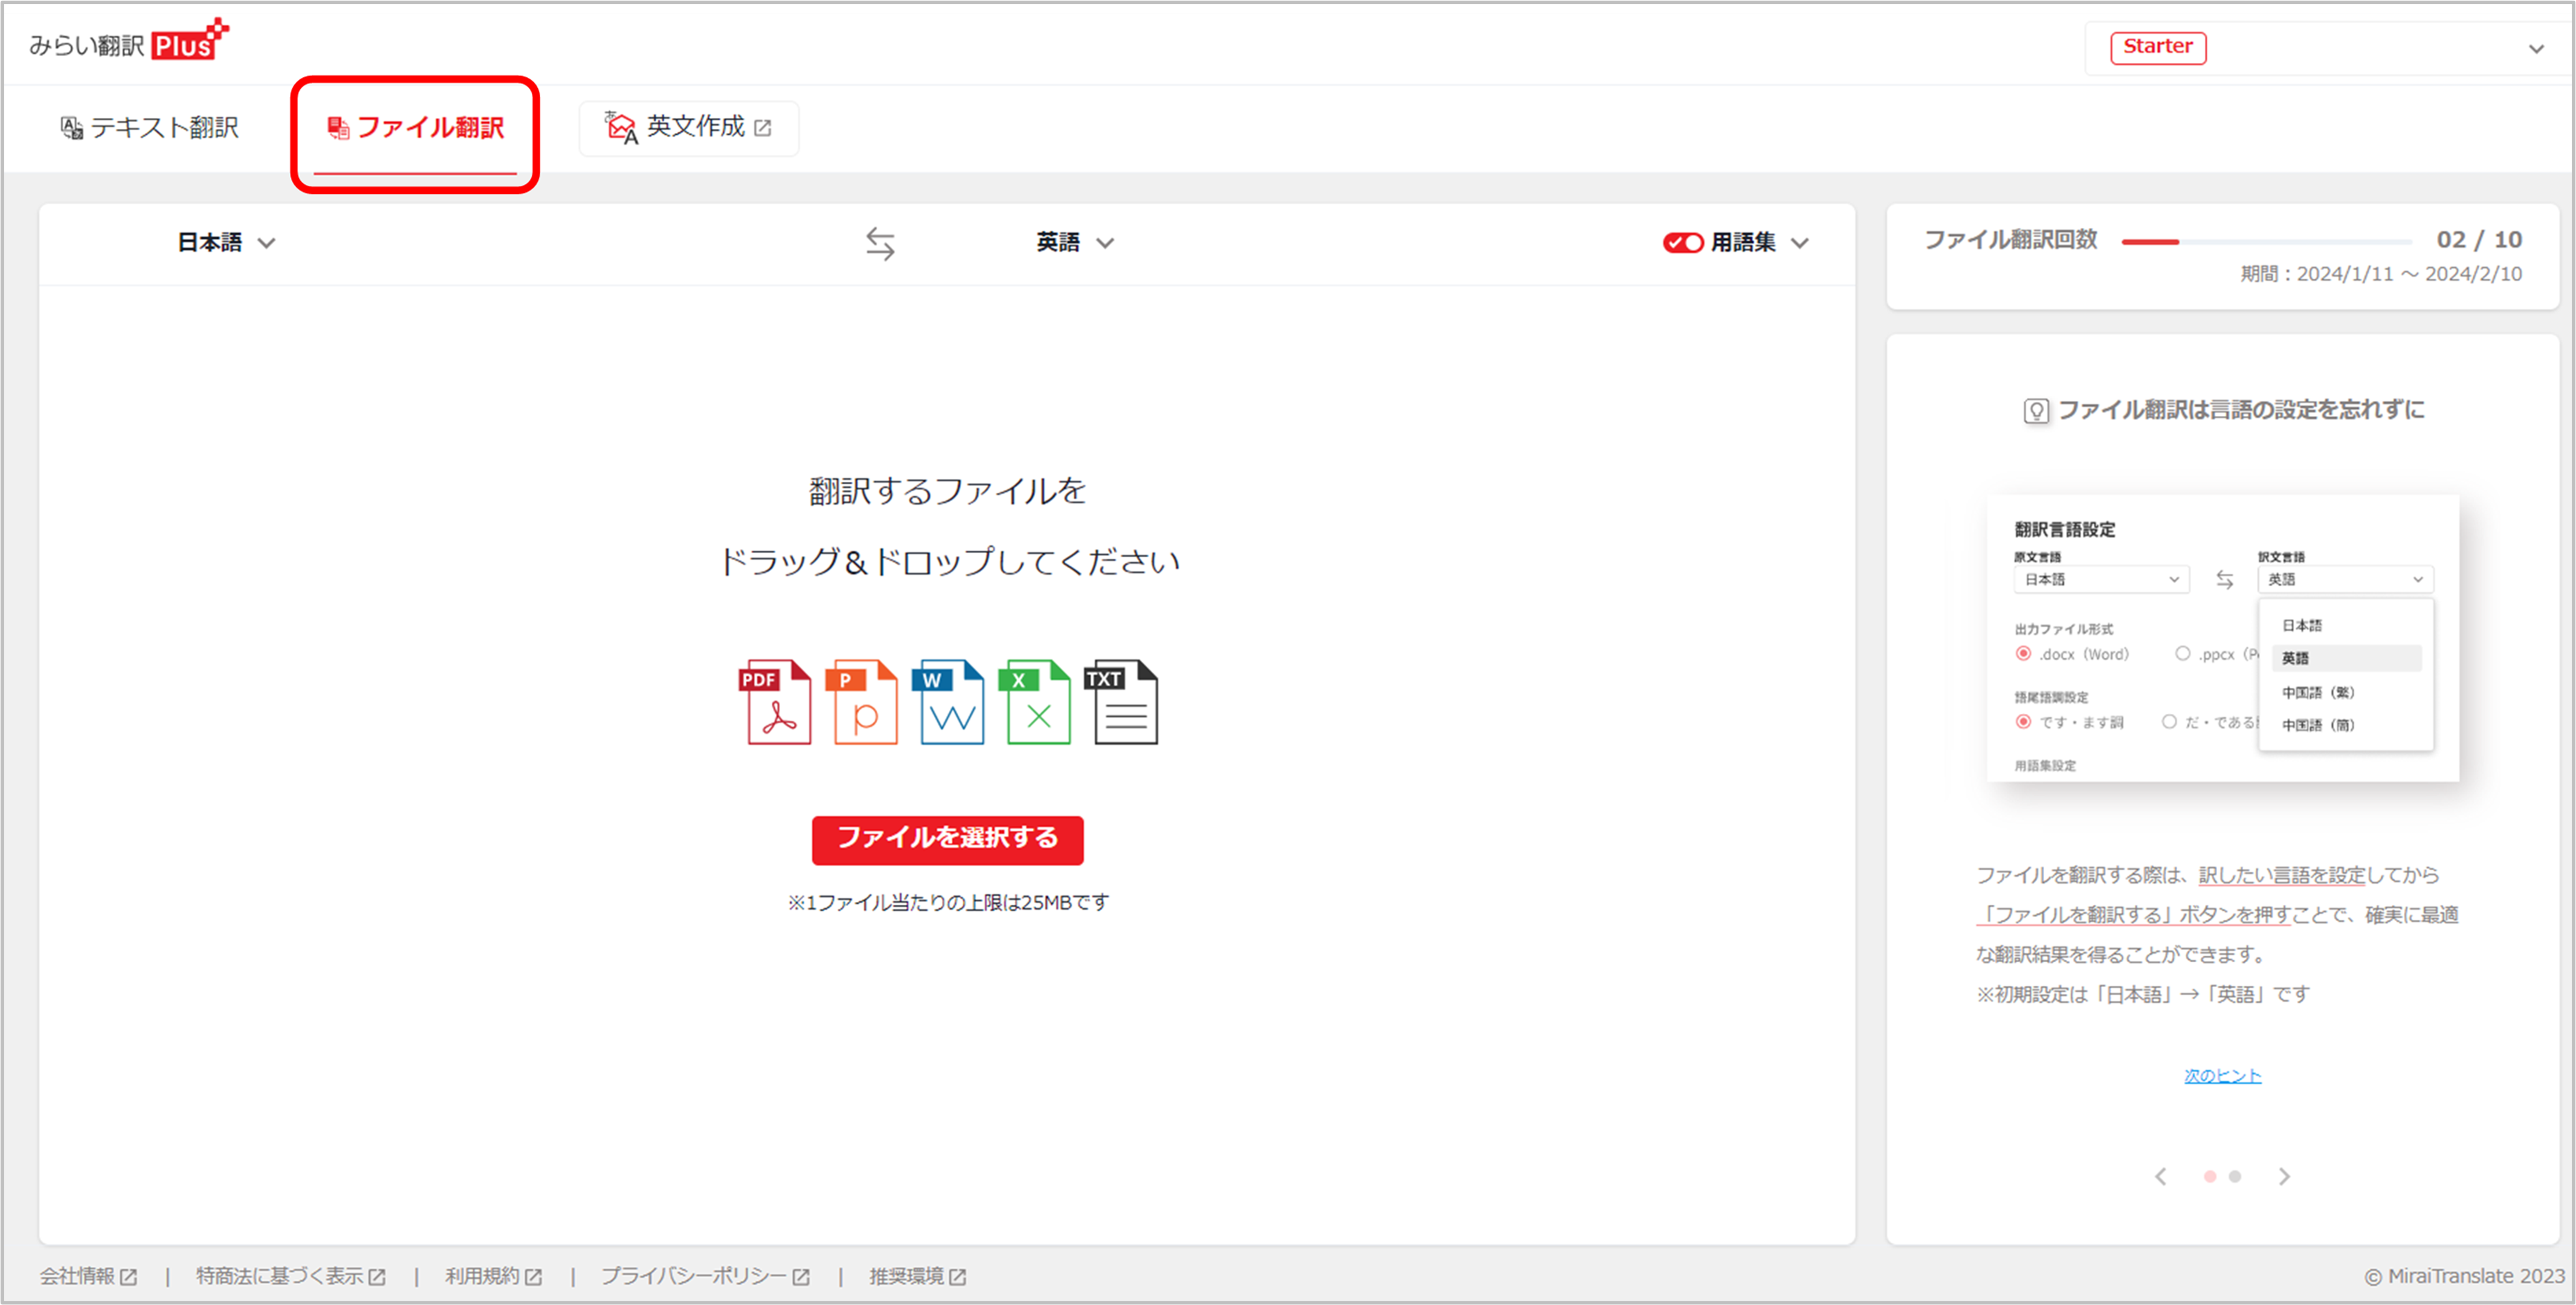This screenshot has height=1305, width=2576.
Task: Open 英文作成 in a new window
Action: click(688, 128)
